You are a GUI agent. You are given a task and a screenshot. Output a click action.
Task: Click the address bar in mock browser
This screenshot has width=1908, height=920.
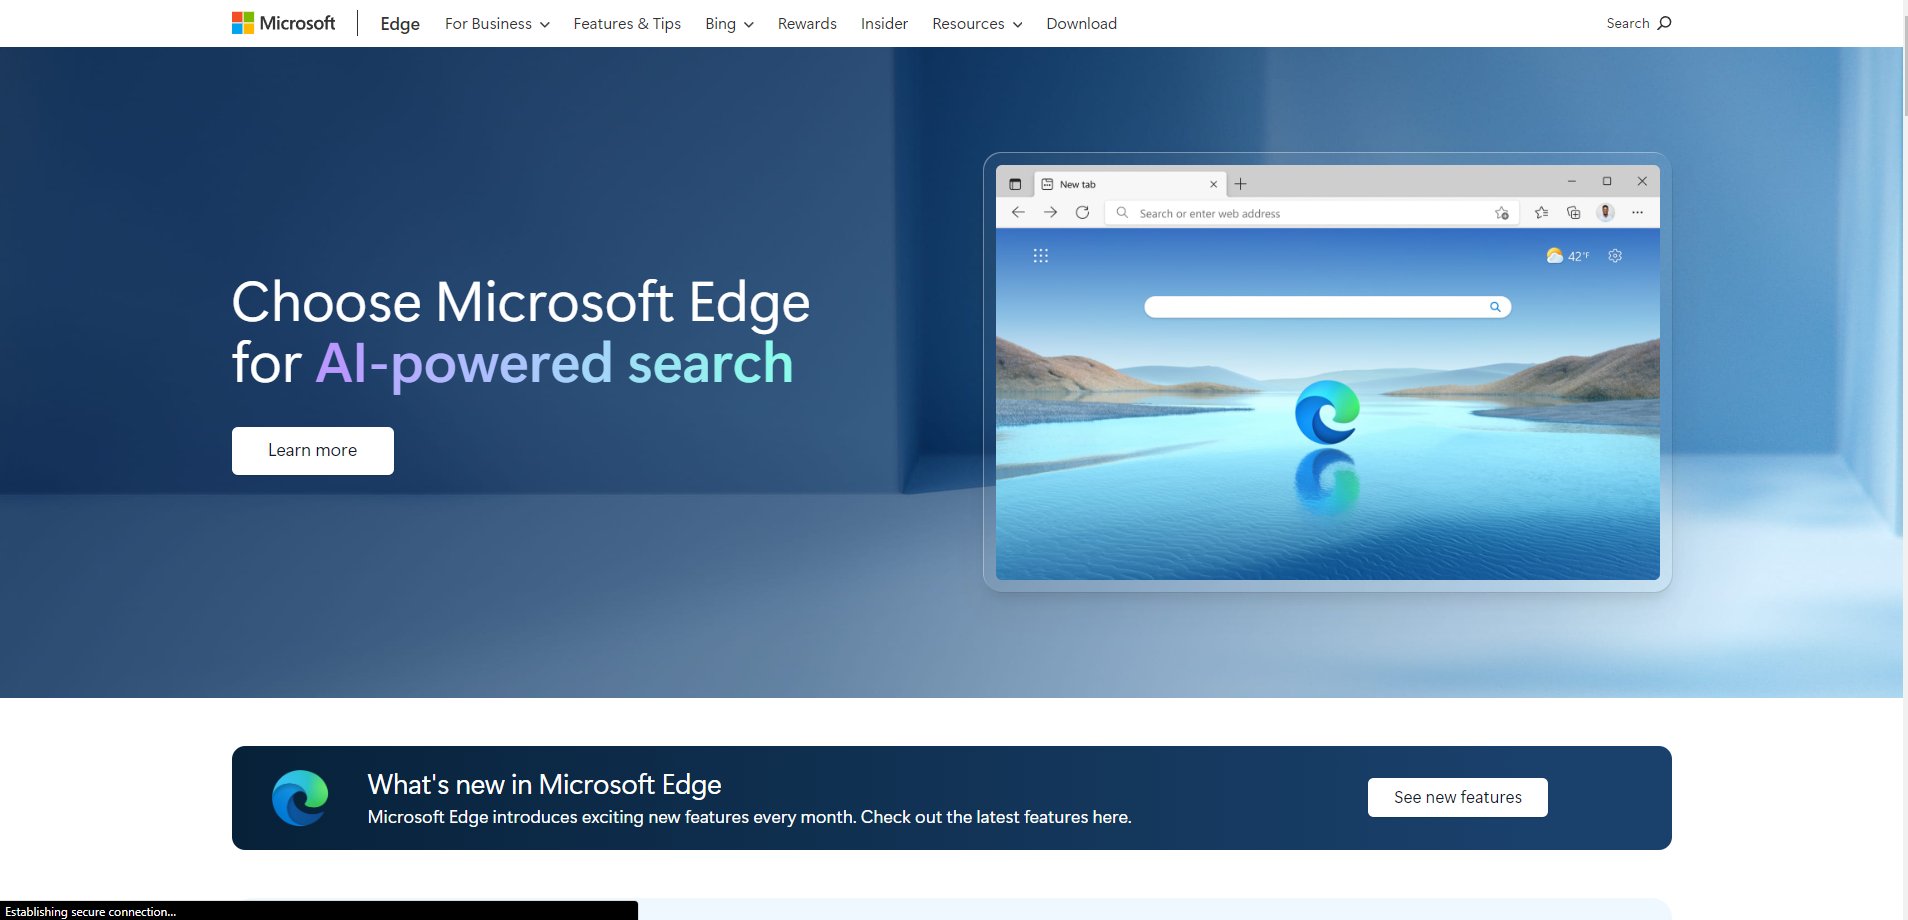pos(1310,213)
